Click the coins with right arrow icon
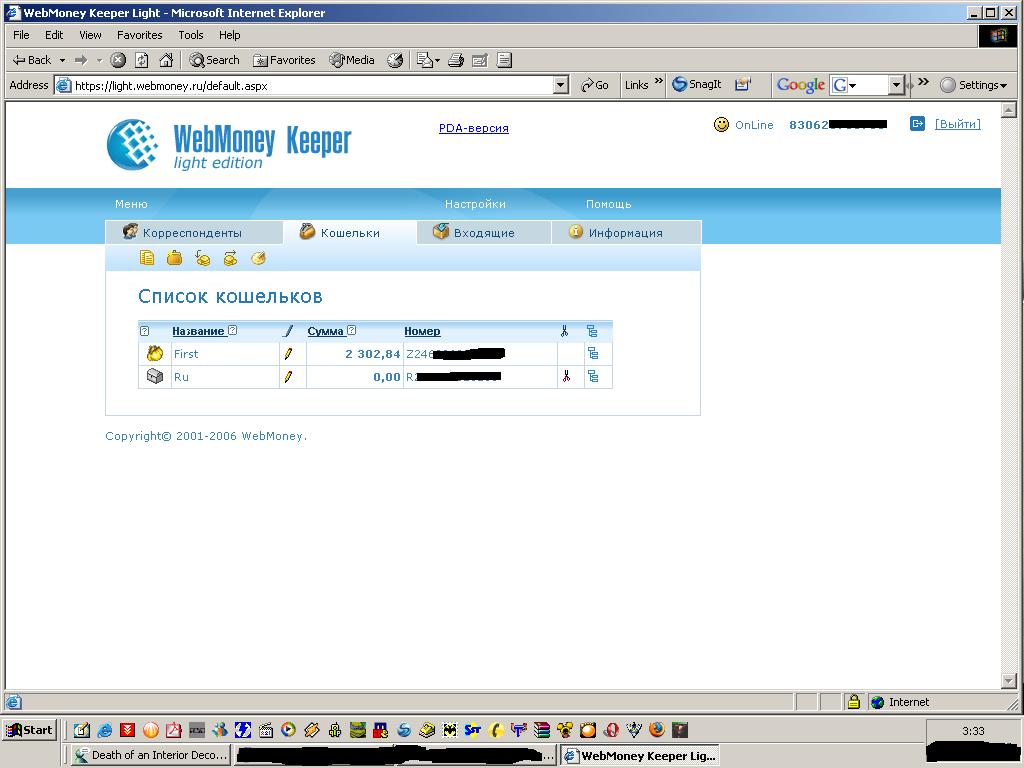 (x=230, y=259)
